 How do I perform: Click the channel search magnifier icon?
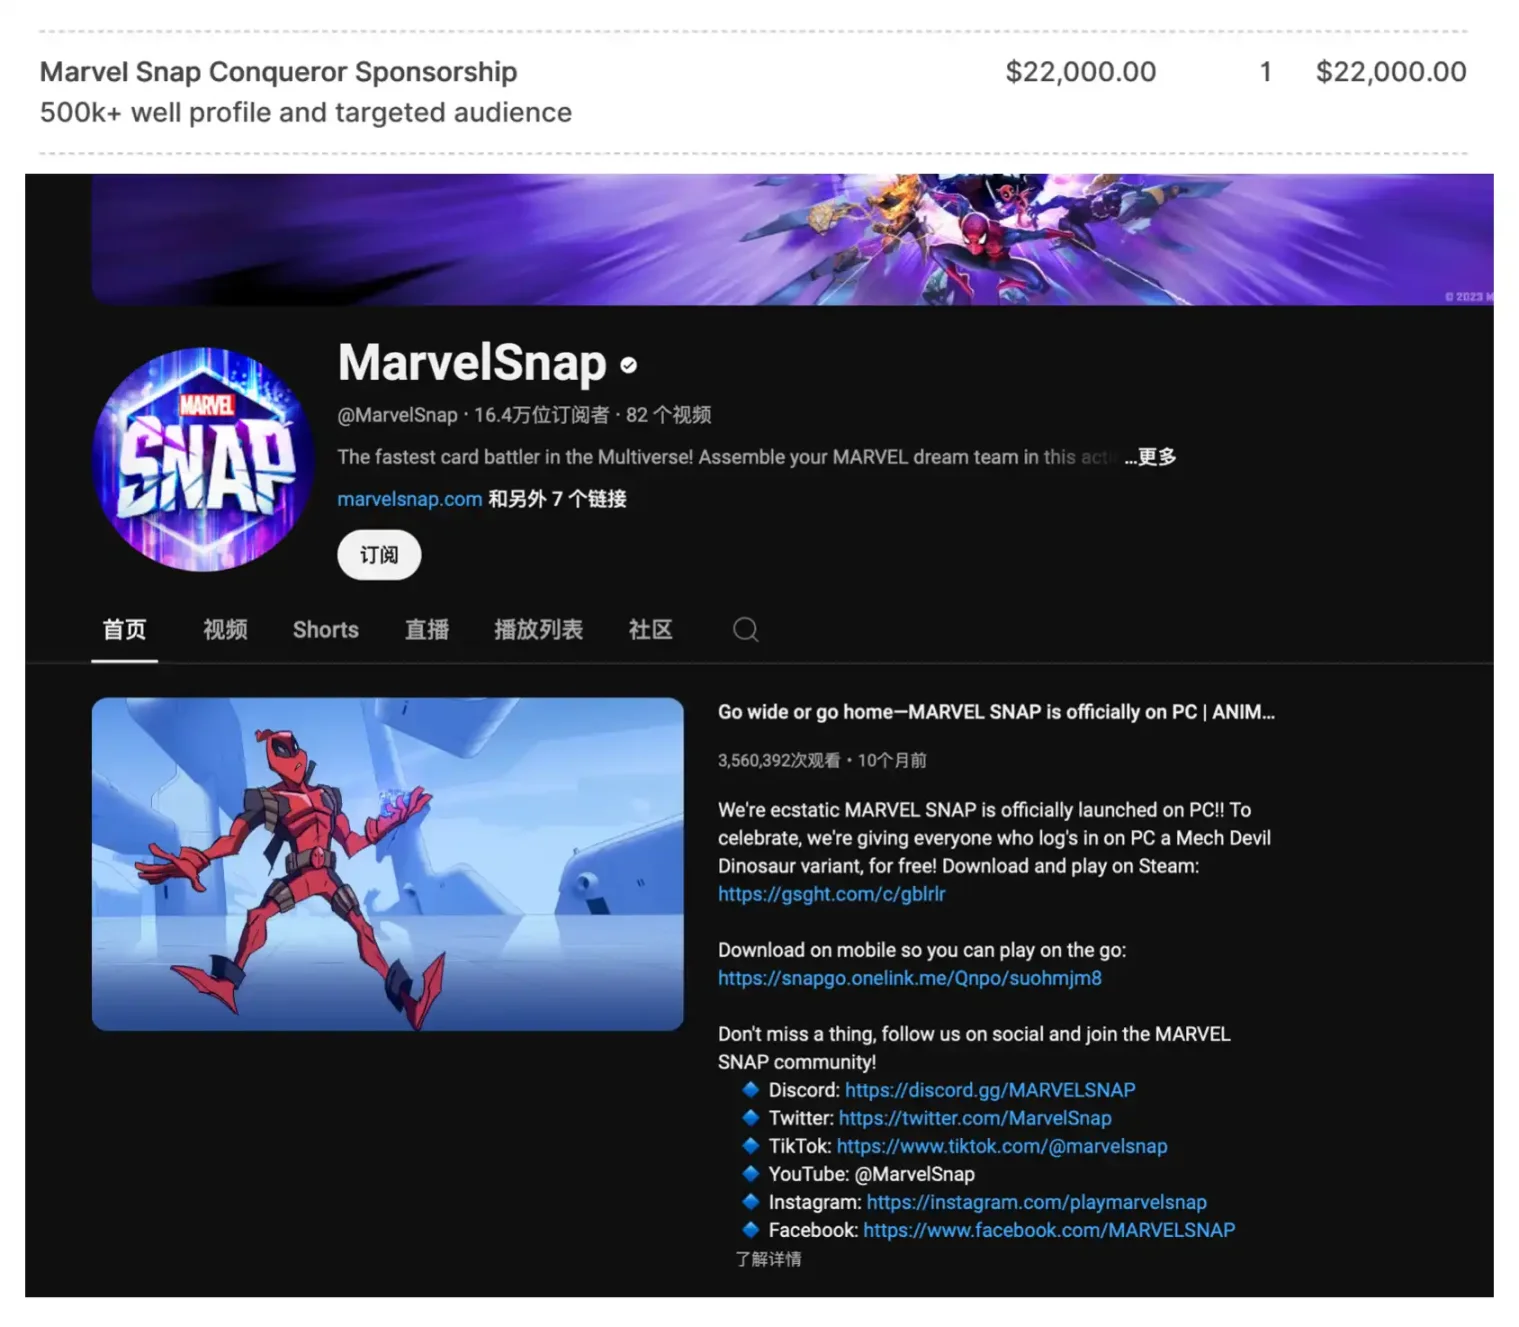[745, 630]
